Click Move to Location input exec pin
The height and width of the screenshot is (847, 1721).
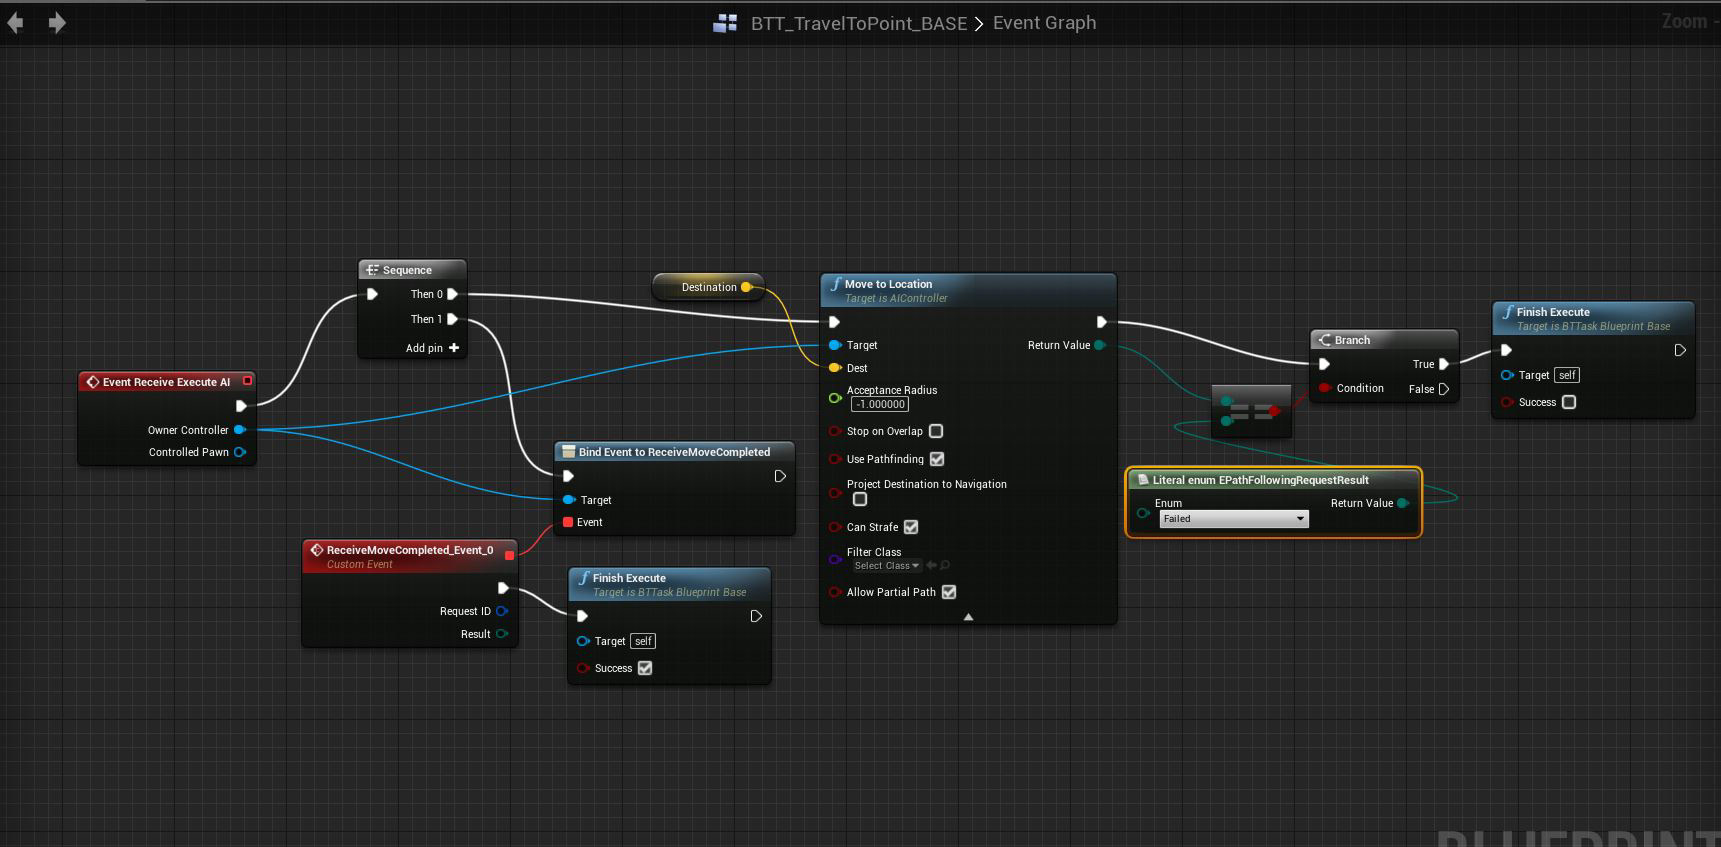click(x=834, y=322)
